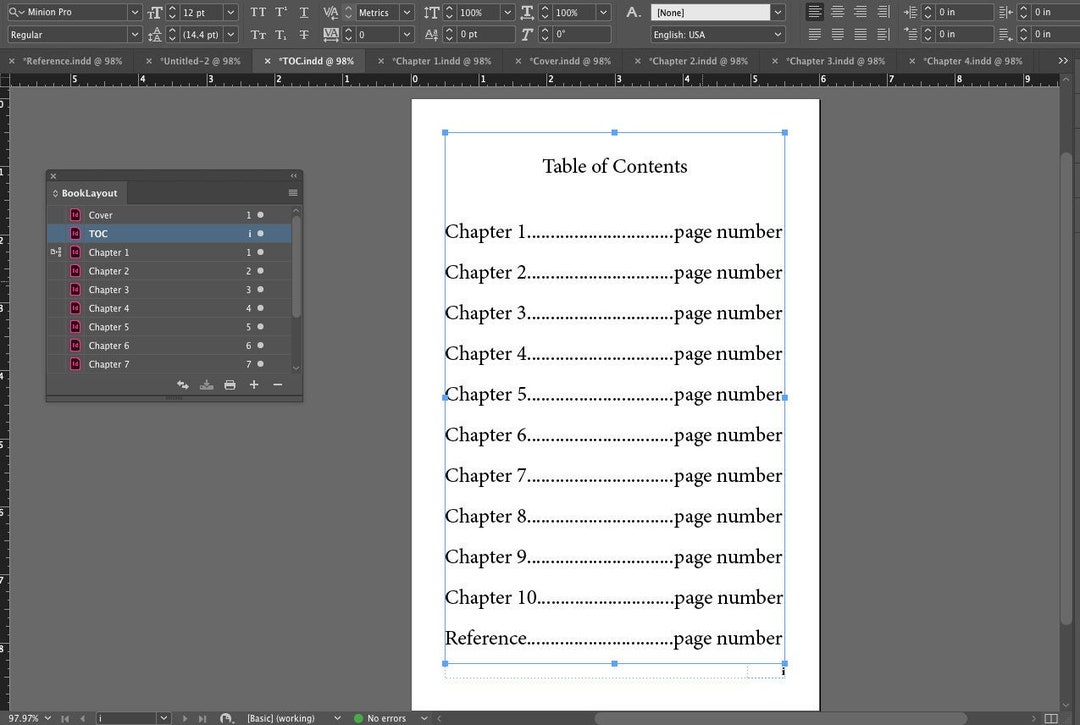Toggle Strikethrough formatting button
The height and width of the screenshot is (725, 1080).
304,34
